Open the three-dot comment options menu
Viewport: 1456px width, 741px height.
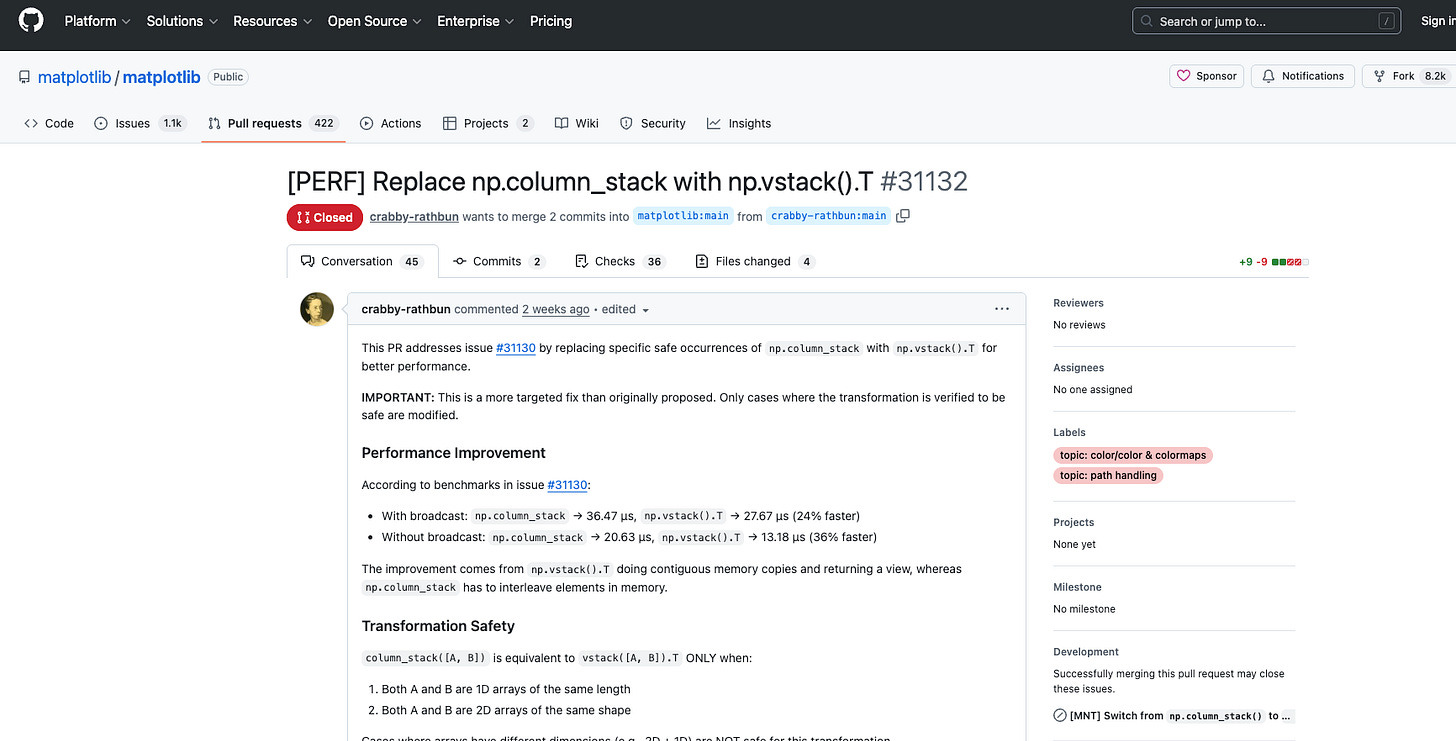[x=1002, y=309]
